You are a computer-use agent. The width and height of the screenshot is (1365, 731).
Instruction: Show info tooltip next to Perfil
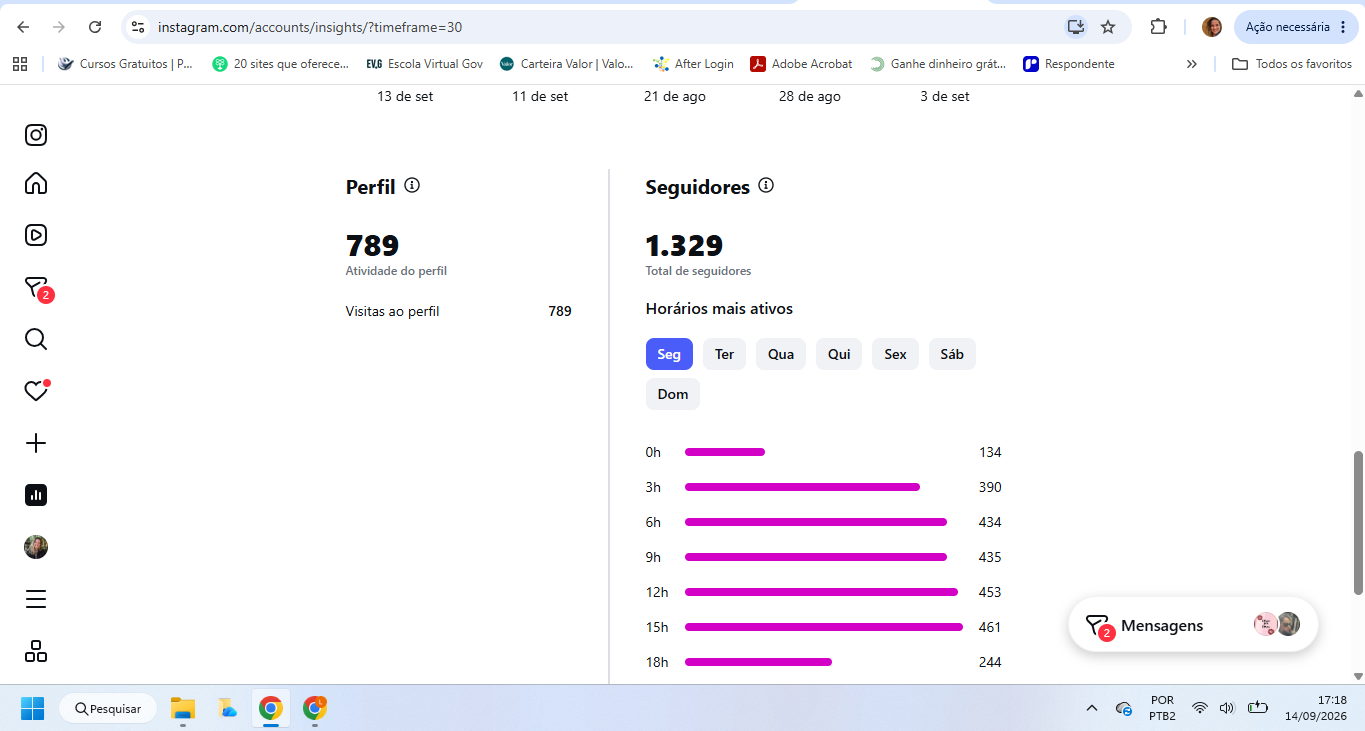(x=412, y=185)
